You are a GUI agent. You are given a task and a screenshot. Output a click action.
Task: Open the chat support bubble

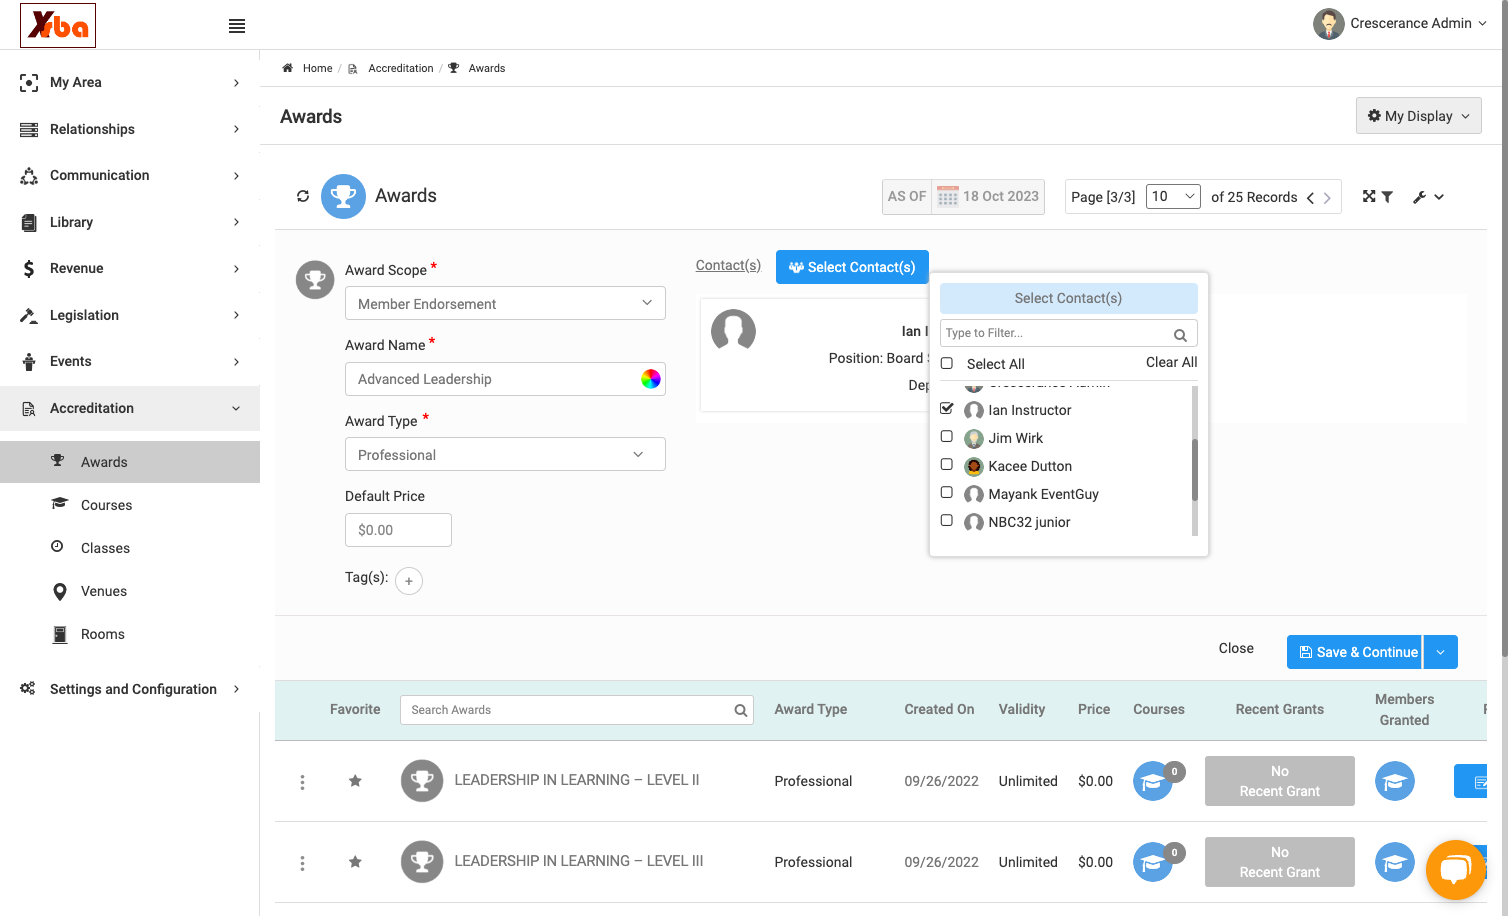[1455, 869]
